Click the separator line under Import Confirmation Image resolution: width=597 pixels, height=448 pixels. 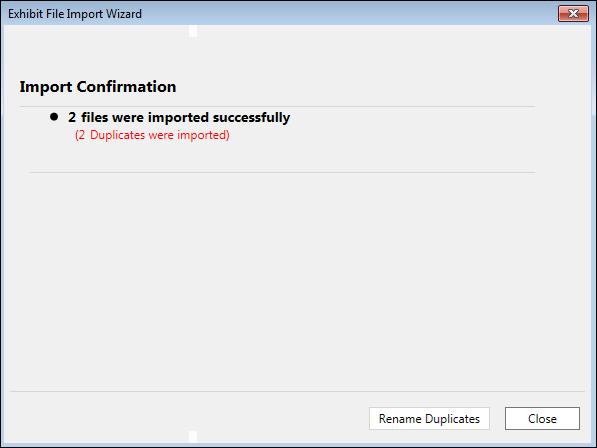(x=277, y=106)
